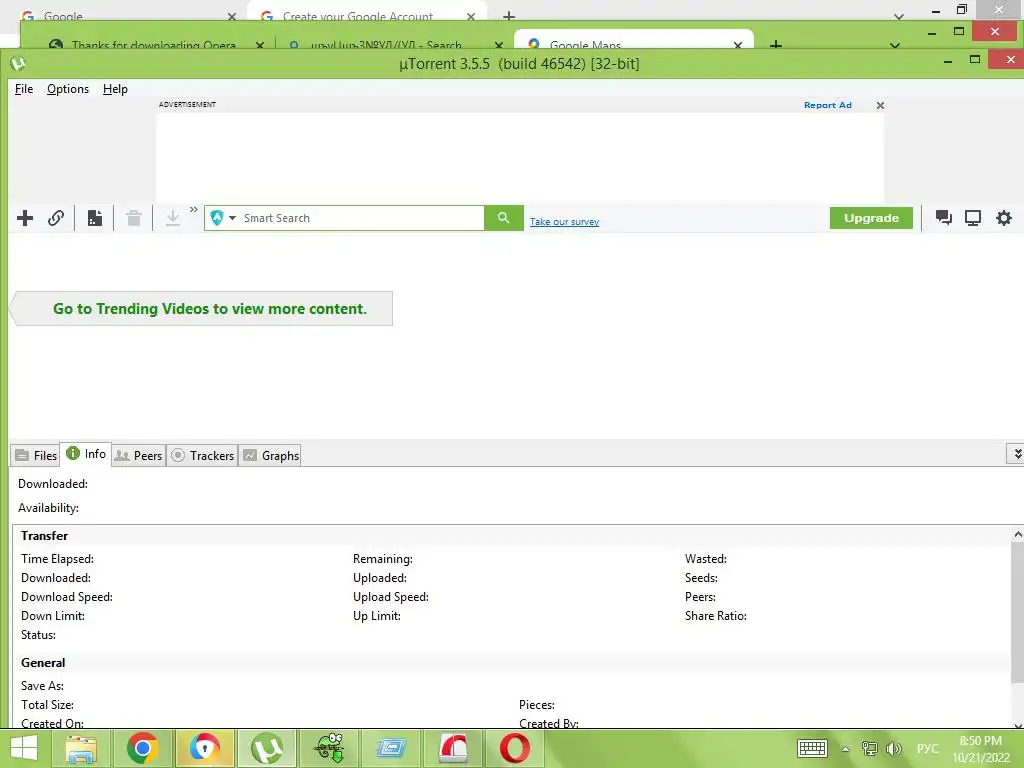The width and height of the screenshot is (1024, 768).
Task: Open Preferences with the gear icon
Action: 1004,218
